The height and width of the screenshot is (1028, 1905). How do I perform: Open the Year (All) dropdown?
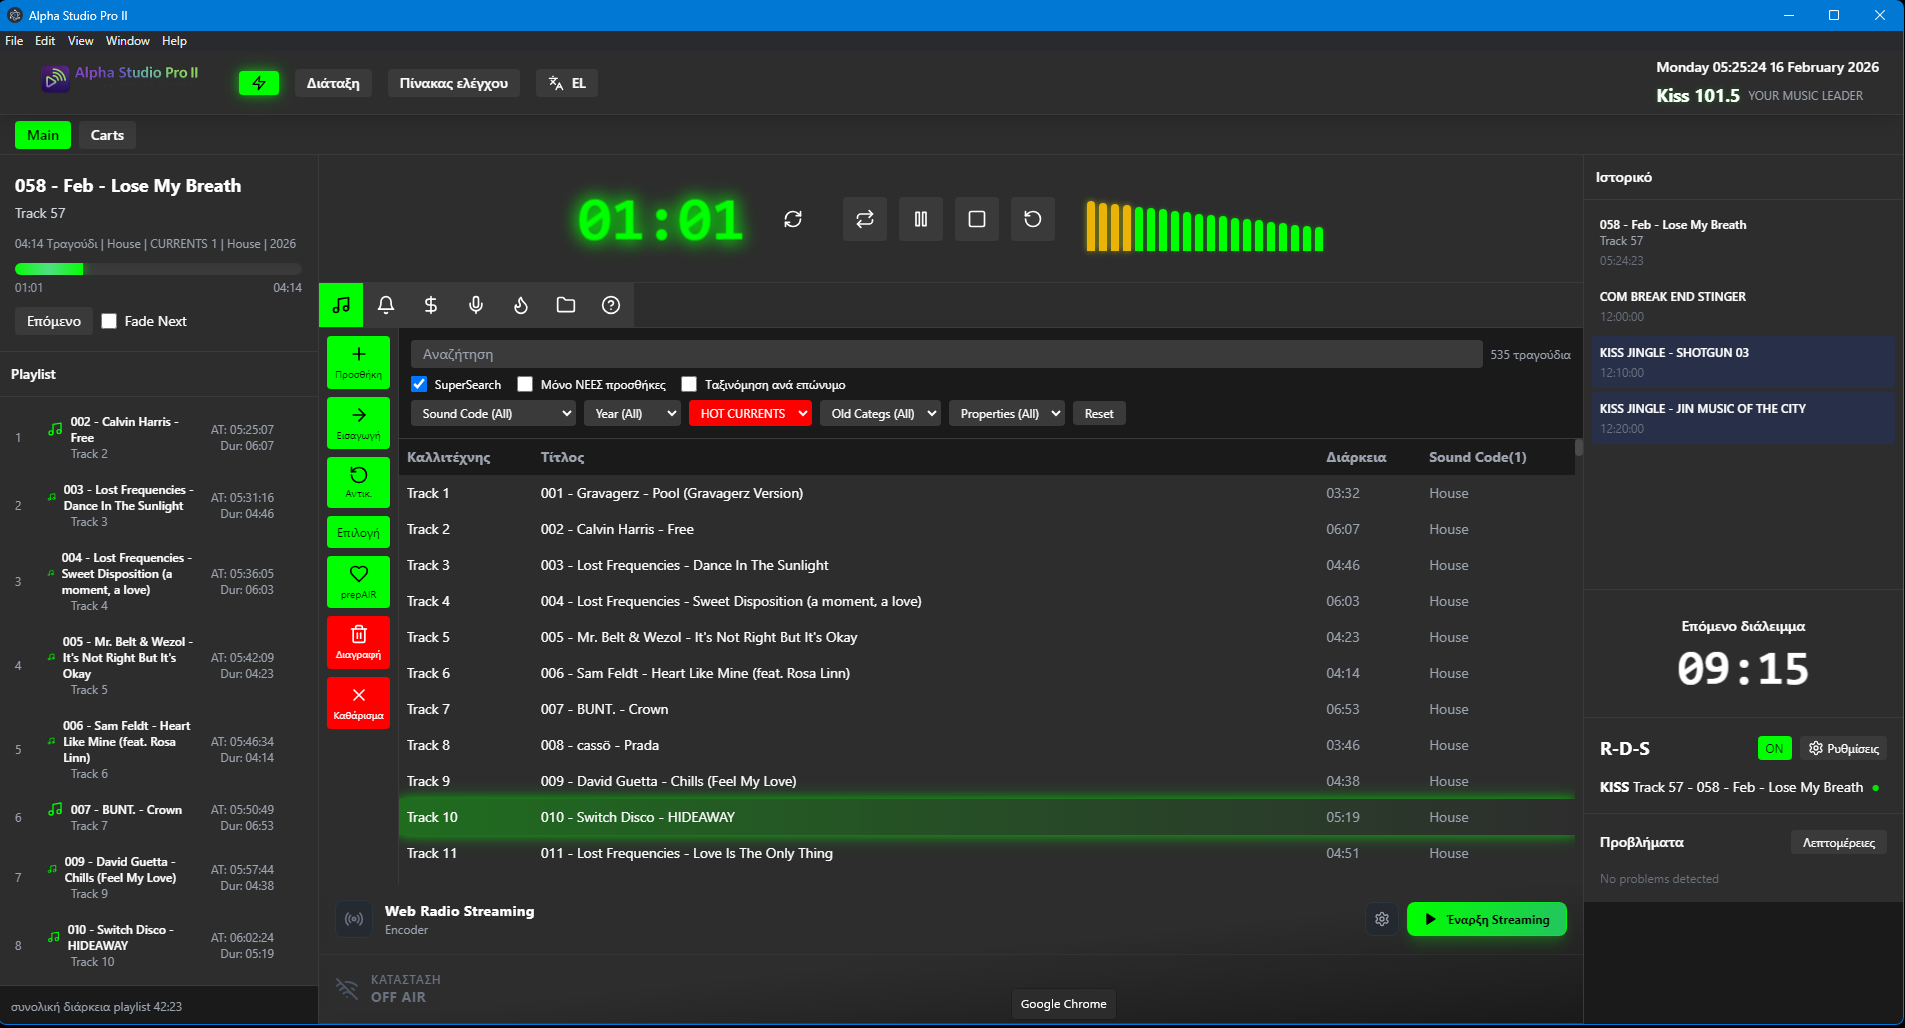tap(632, 414)
